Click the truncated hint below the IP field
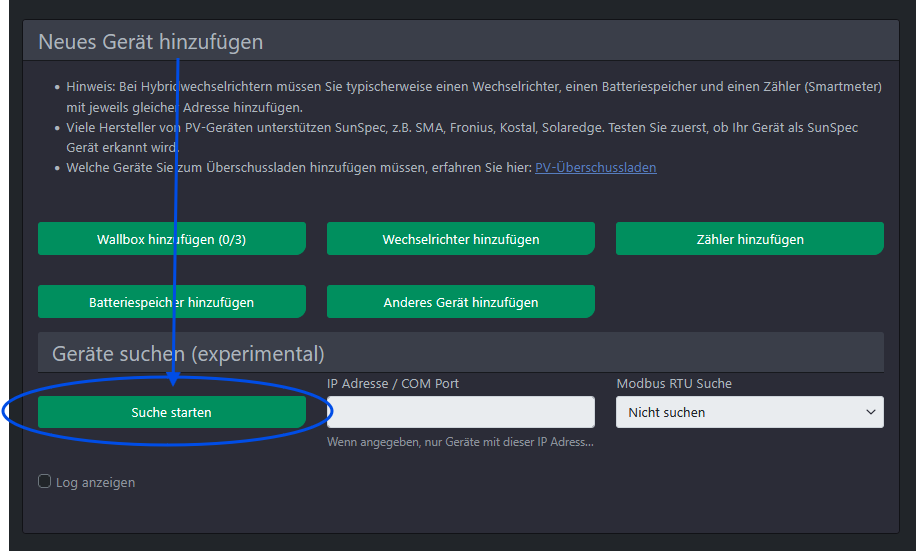This screenshot has width=916, height=551. coord(460,442)
